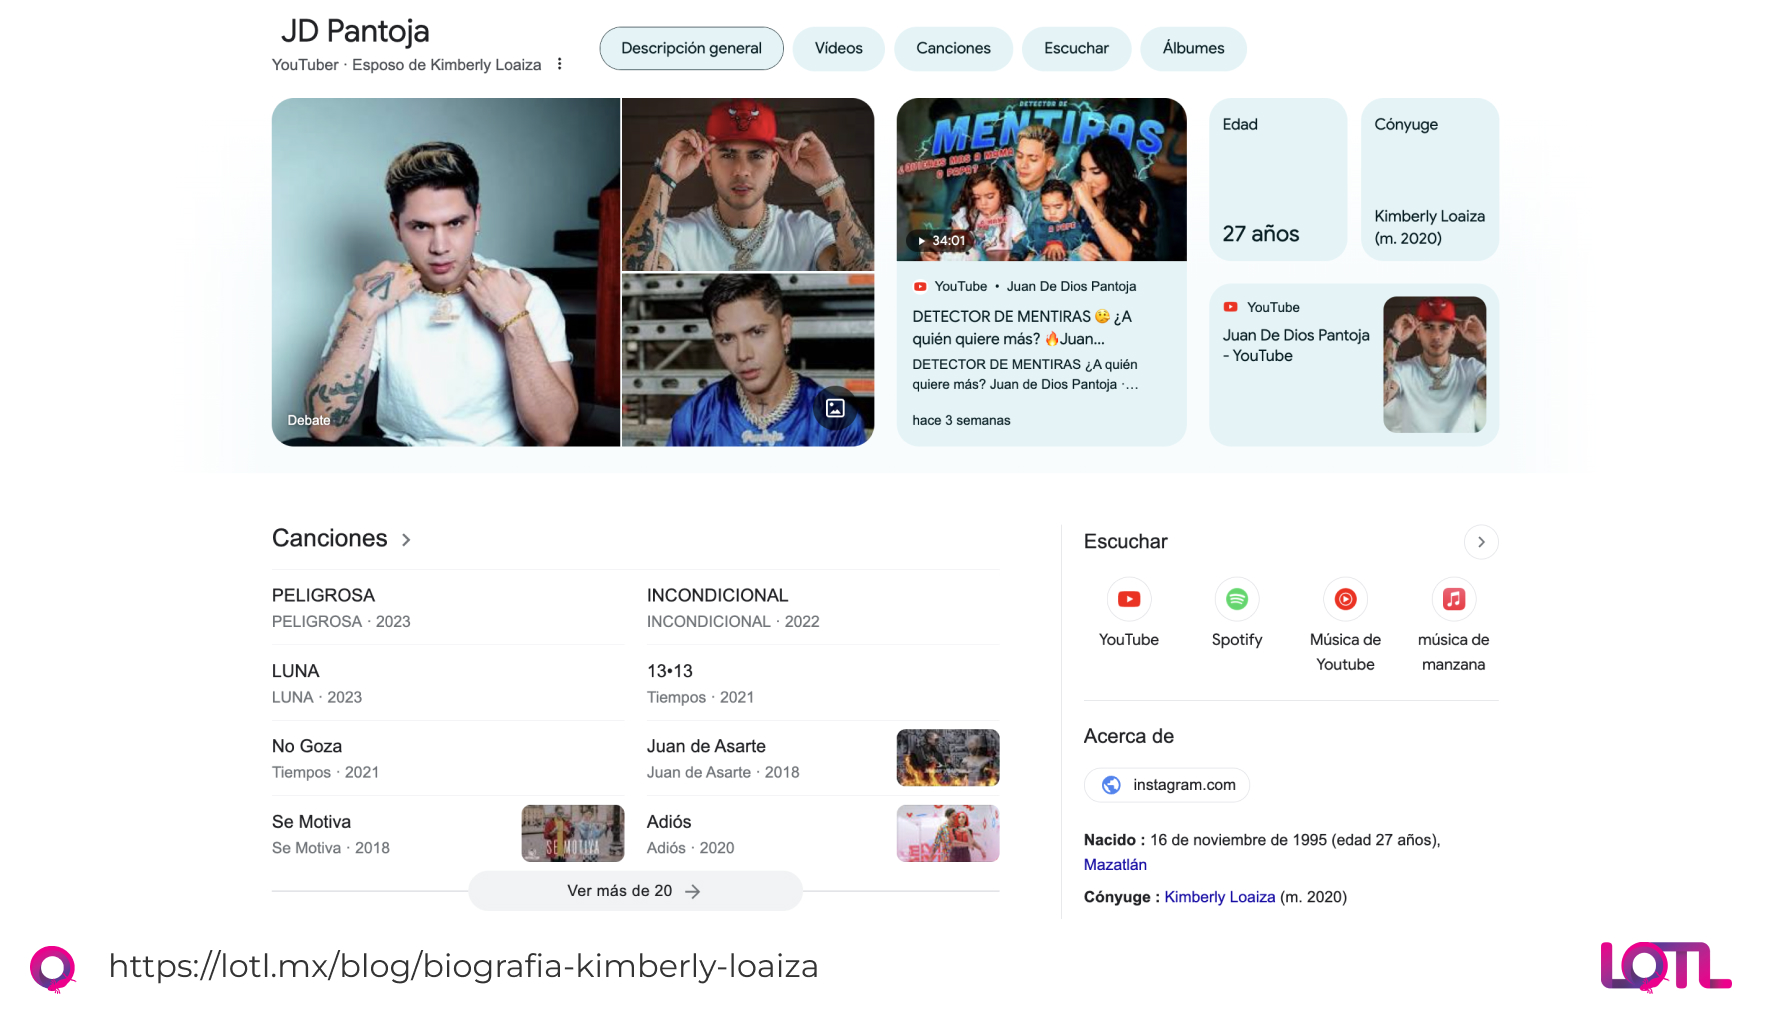
Task: Open the Spotify listening icon
Action: click(1236, 600)
